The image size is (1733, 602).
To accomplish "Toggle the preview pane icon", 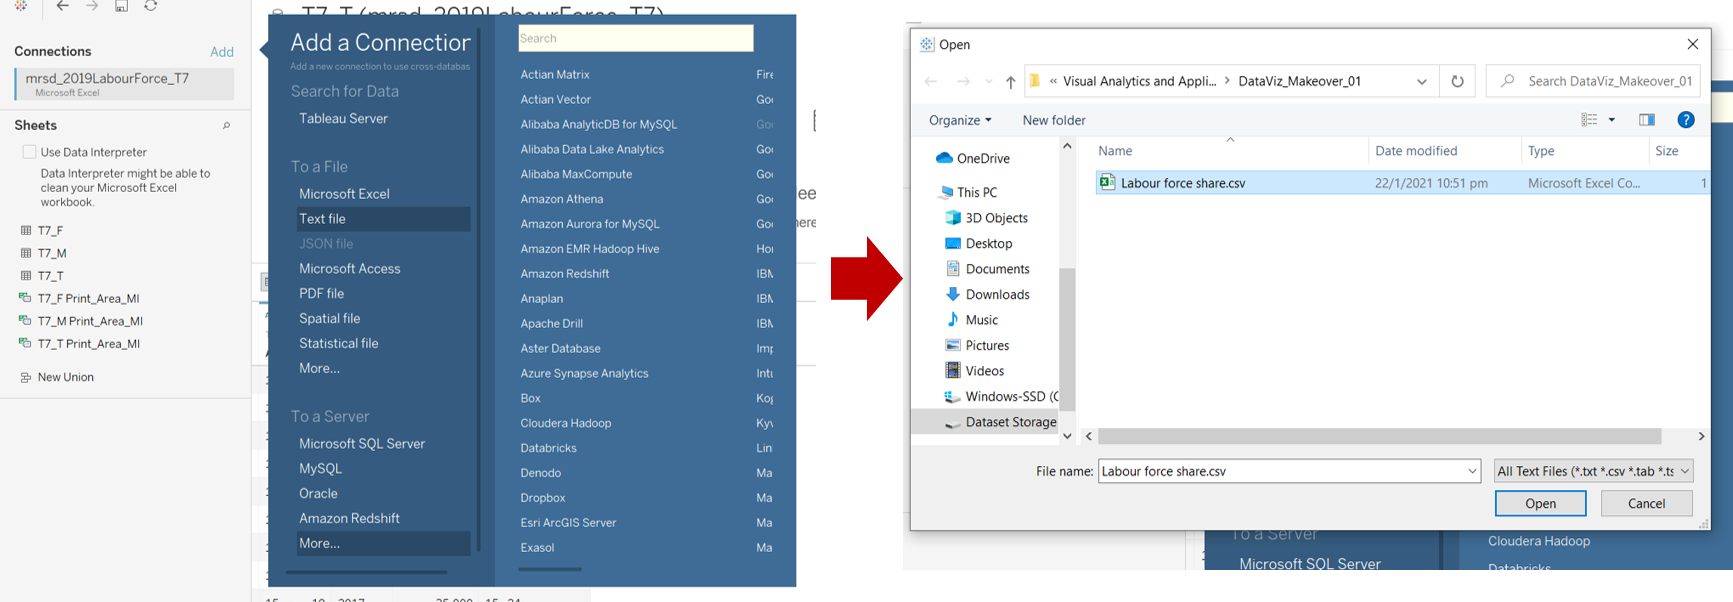I will [1646, 120].
